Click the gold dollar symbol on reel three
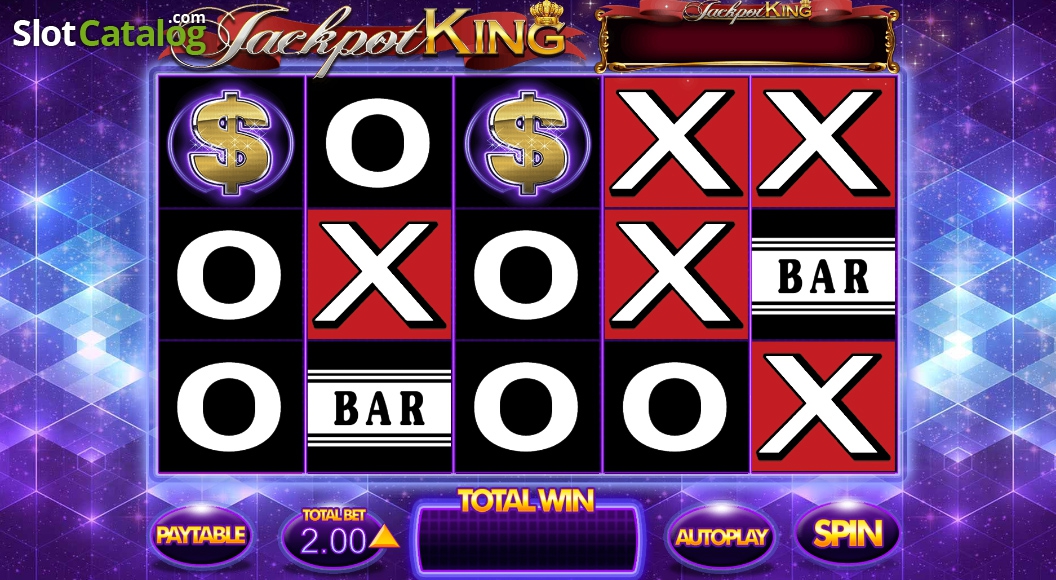The width and height of the screenshot is (1056, 580). click(527, 143)
